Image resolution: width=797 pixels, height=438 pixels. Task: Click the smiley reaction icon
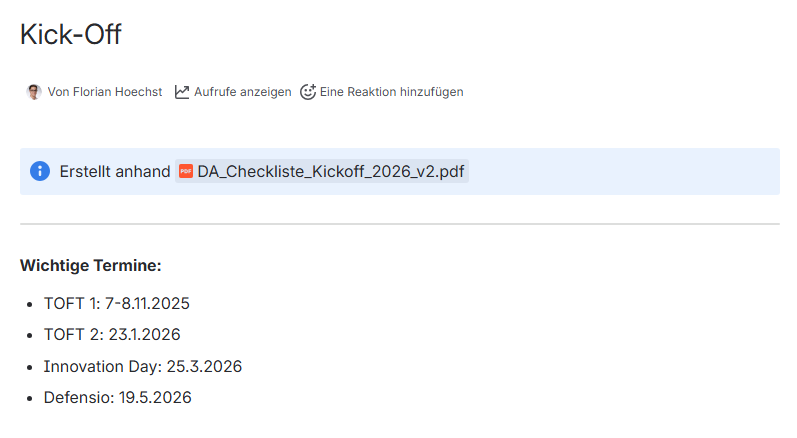(308, 92)
